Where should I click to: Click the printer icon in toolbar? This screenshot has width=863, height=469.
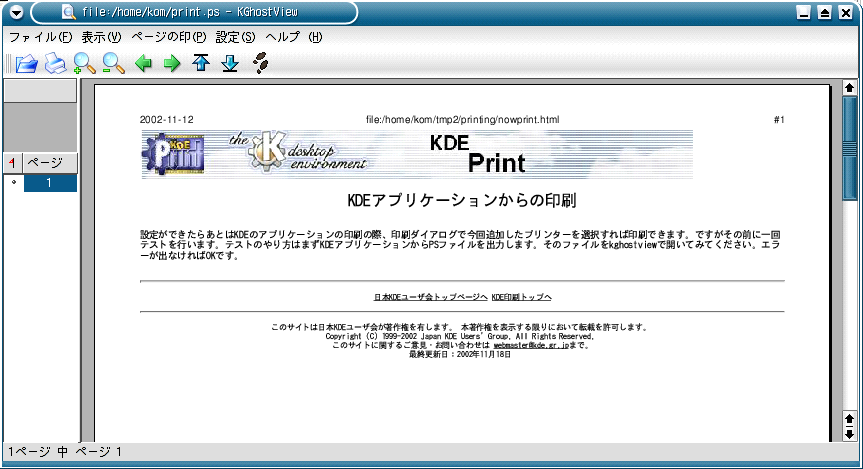click(55, 65)
